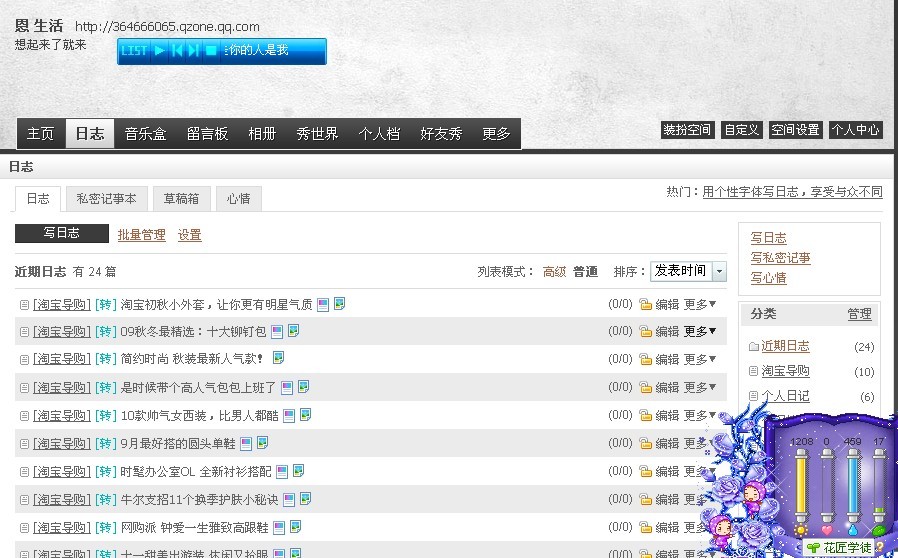Switch to 私密记事本 tab

(107, 199)
